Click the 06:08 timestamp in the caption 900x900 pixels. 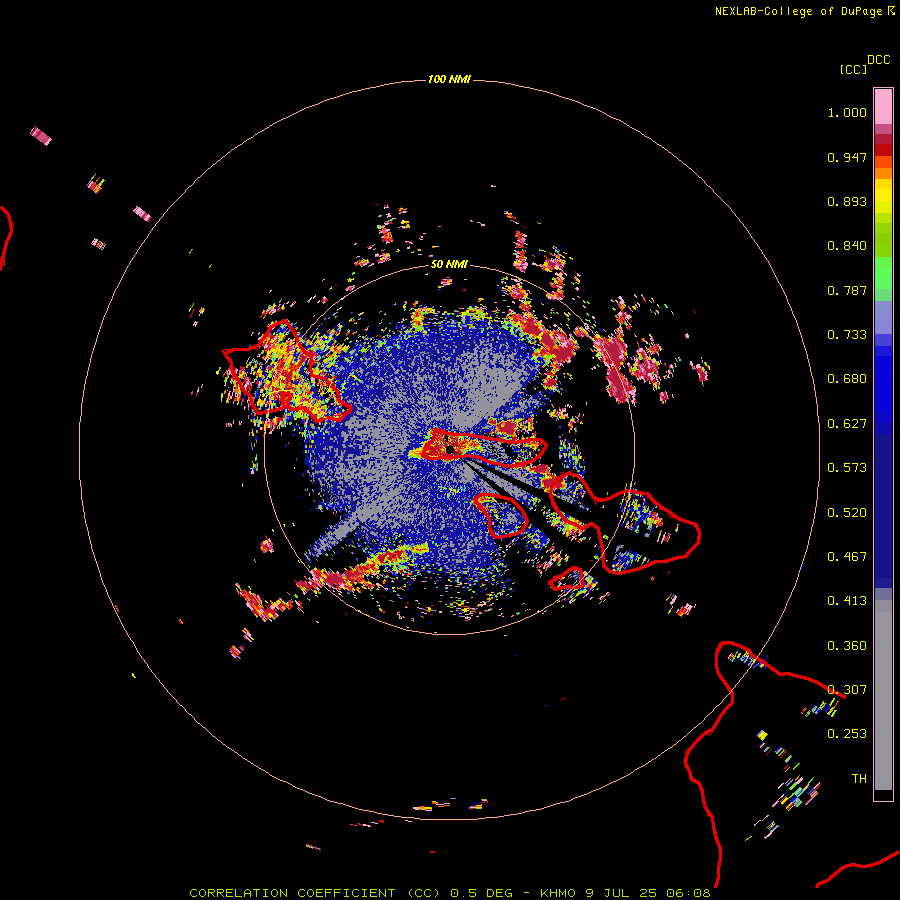pyautogui.click(x=688, y=893)
